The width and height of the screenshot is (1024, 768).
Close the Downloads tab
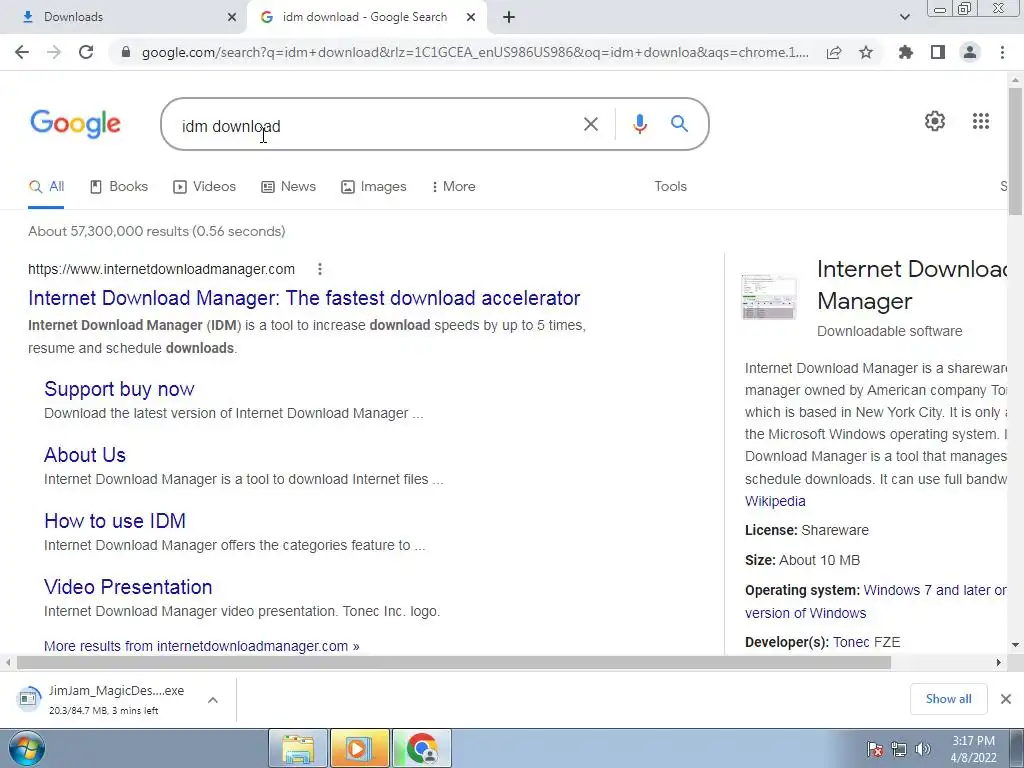(232, 17)
